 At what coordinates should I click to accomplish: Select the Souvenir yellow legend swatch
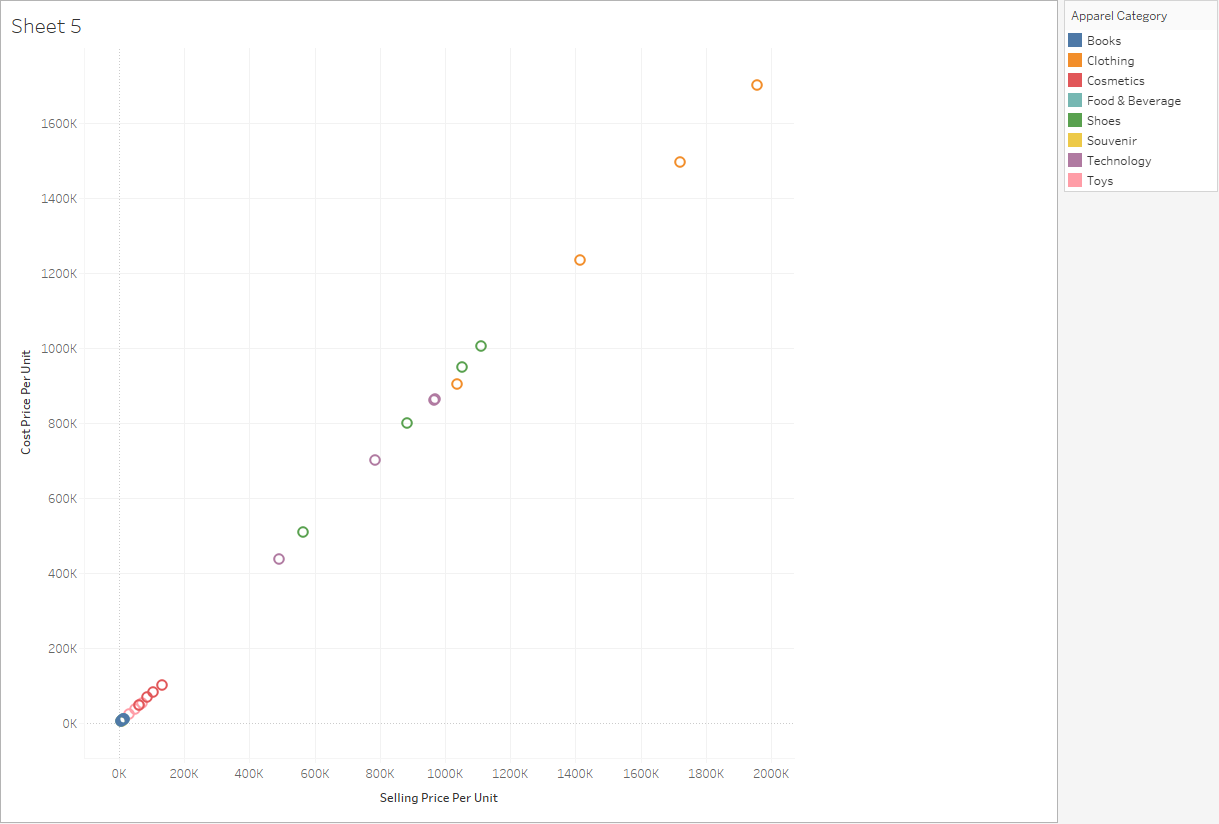(x=1075, y=141)
